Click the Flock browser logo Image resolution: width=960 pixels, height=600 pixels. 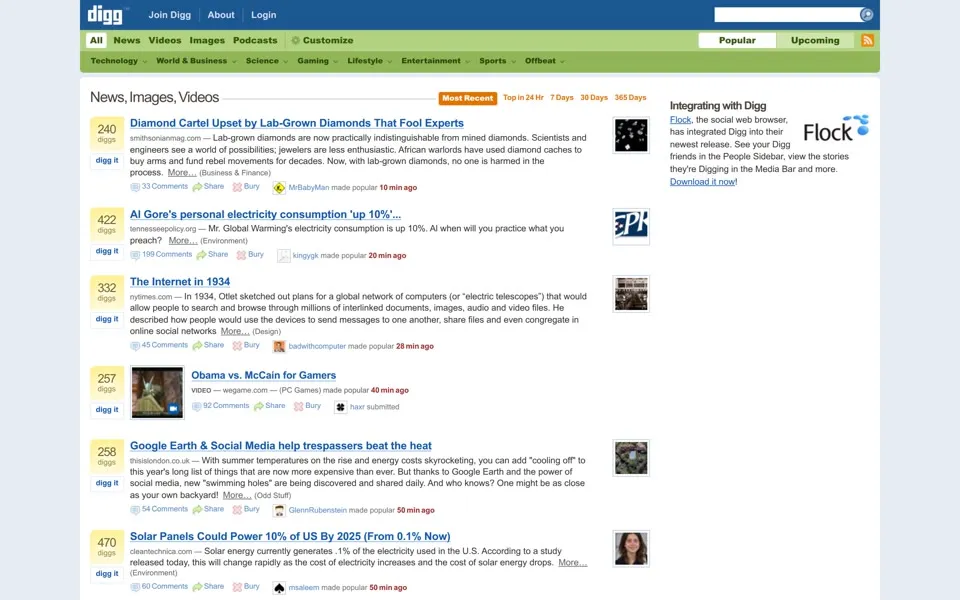point(836,129)
